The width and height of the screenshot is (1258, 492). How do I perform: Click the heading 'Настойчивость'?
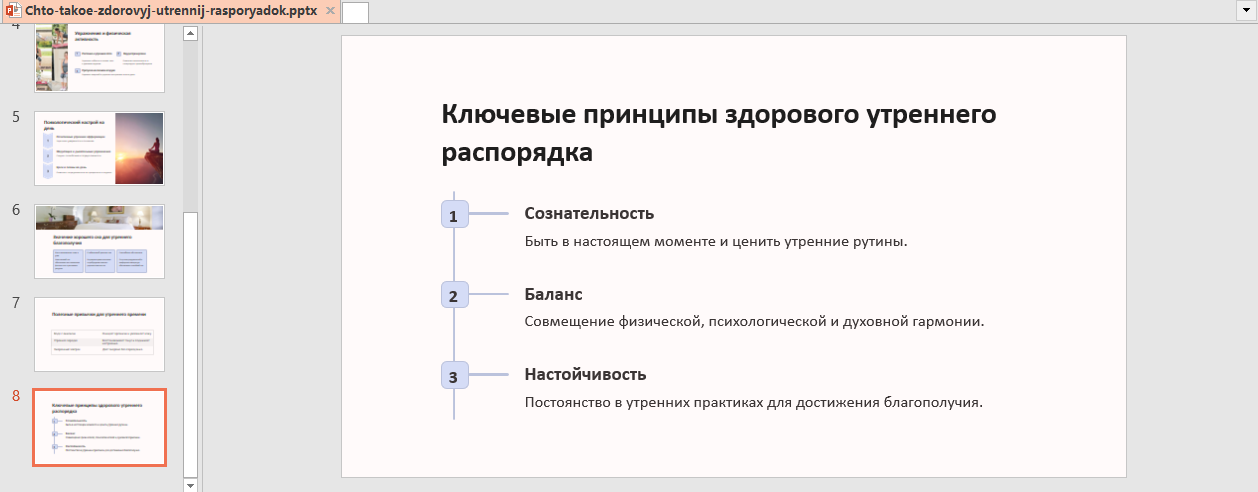[585, 374]
